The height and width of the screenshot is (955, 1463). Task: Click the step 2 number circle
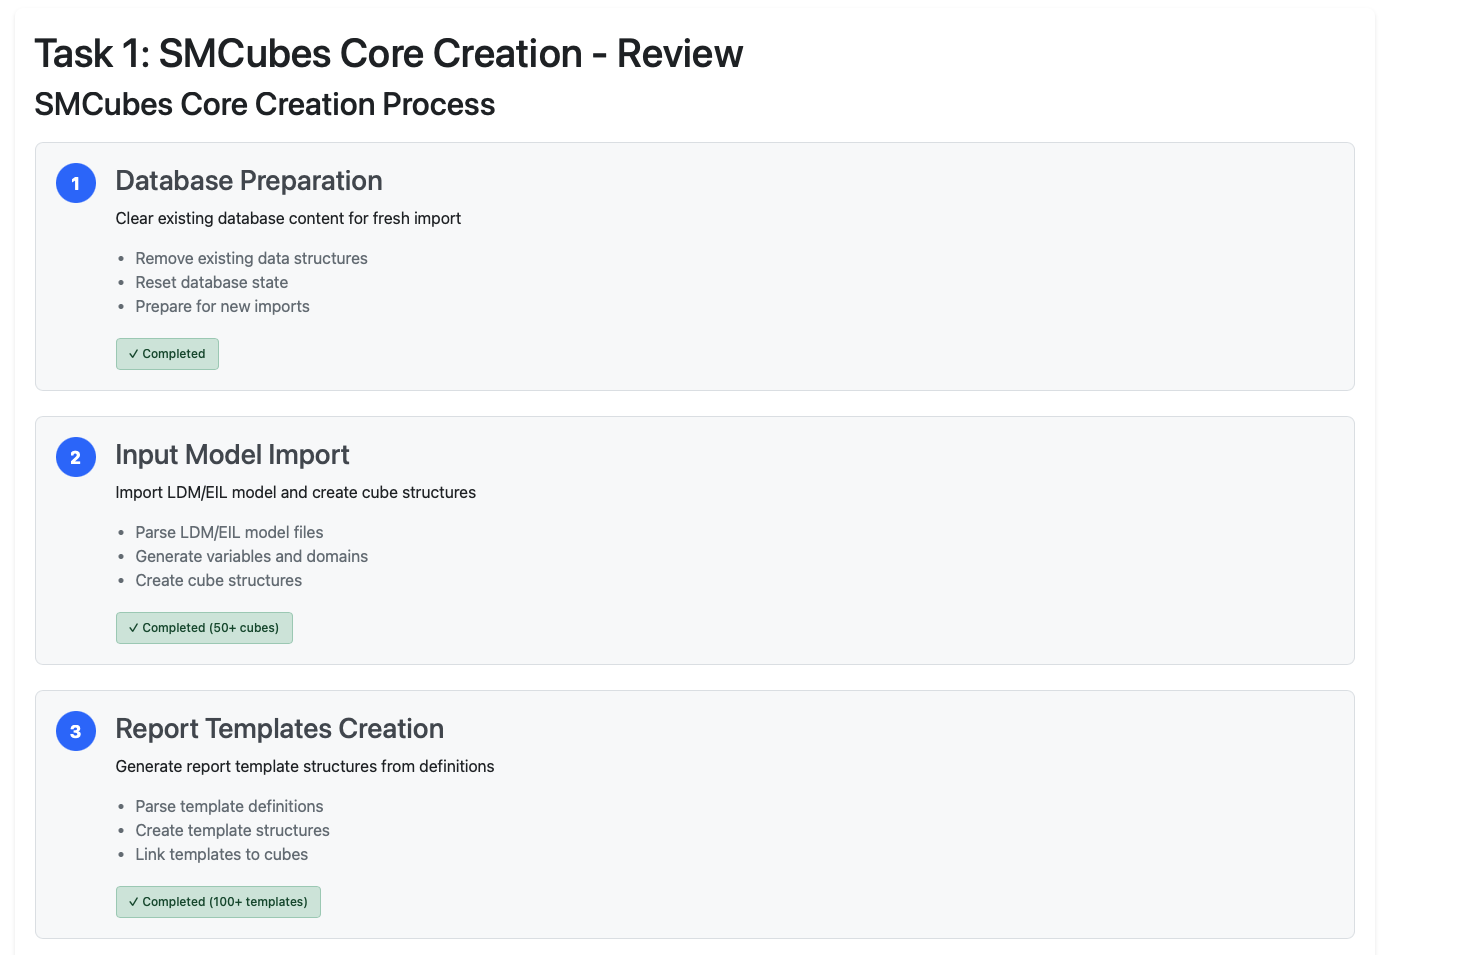pyautogui.click(x=76, y=457)
